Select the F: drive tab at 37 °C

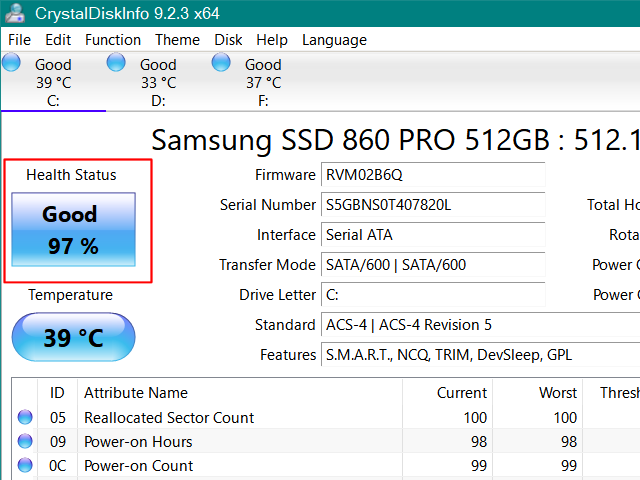coord(263,82)
